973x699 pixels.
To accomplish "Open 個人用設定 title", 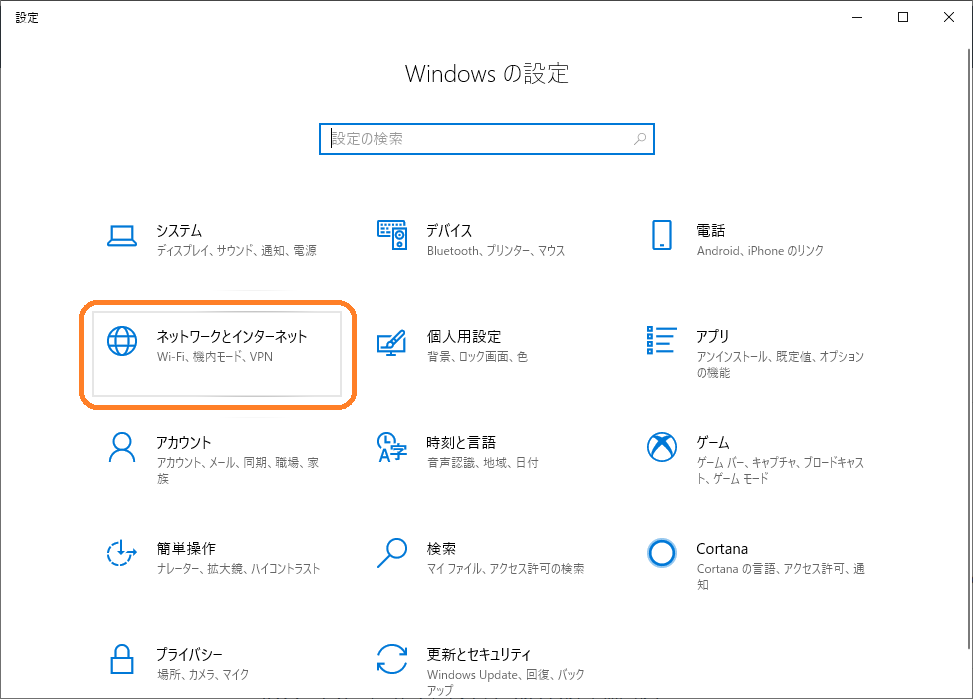I will (464, 336).
